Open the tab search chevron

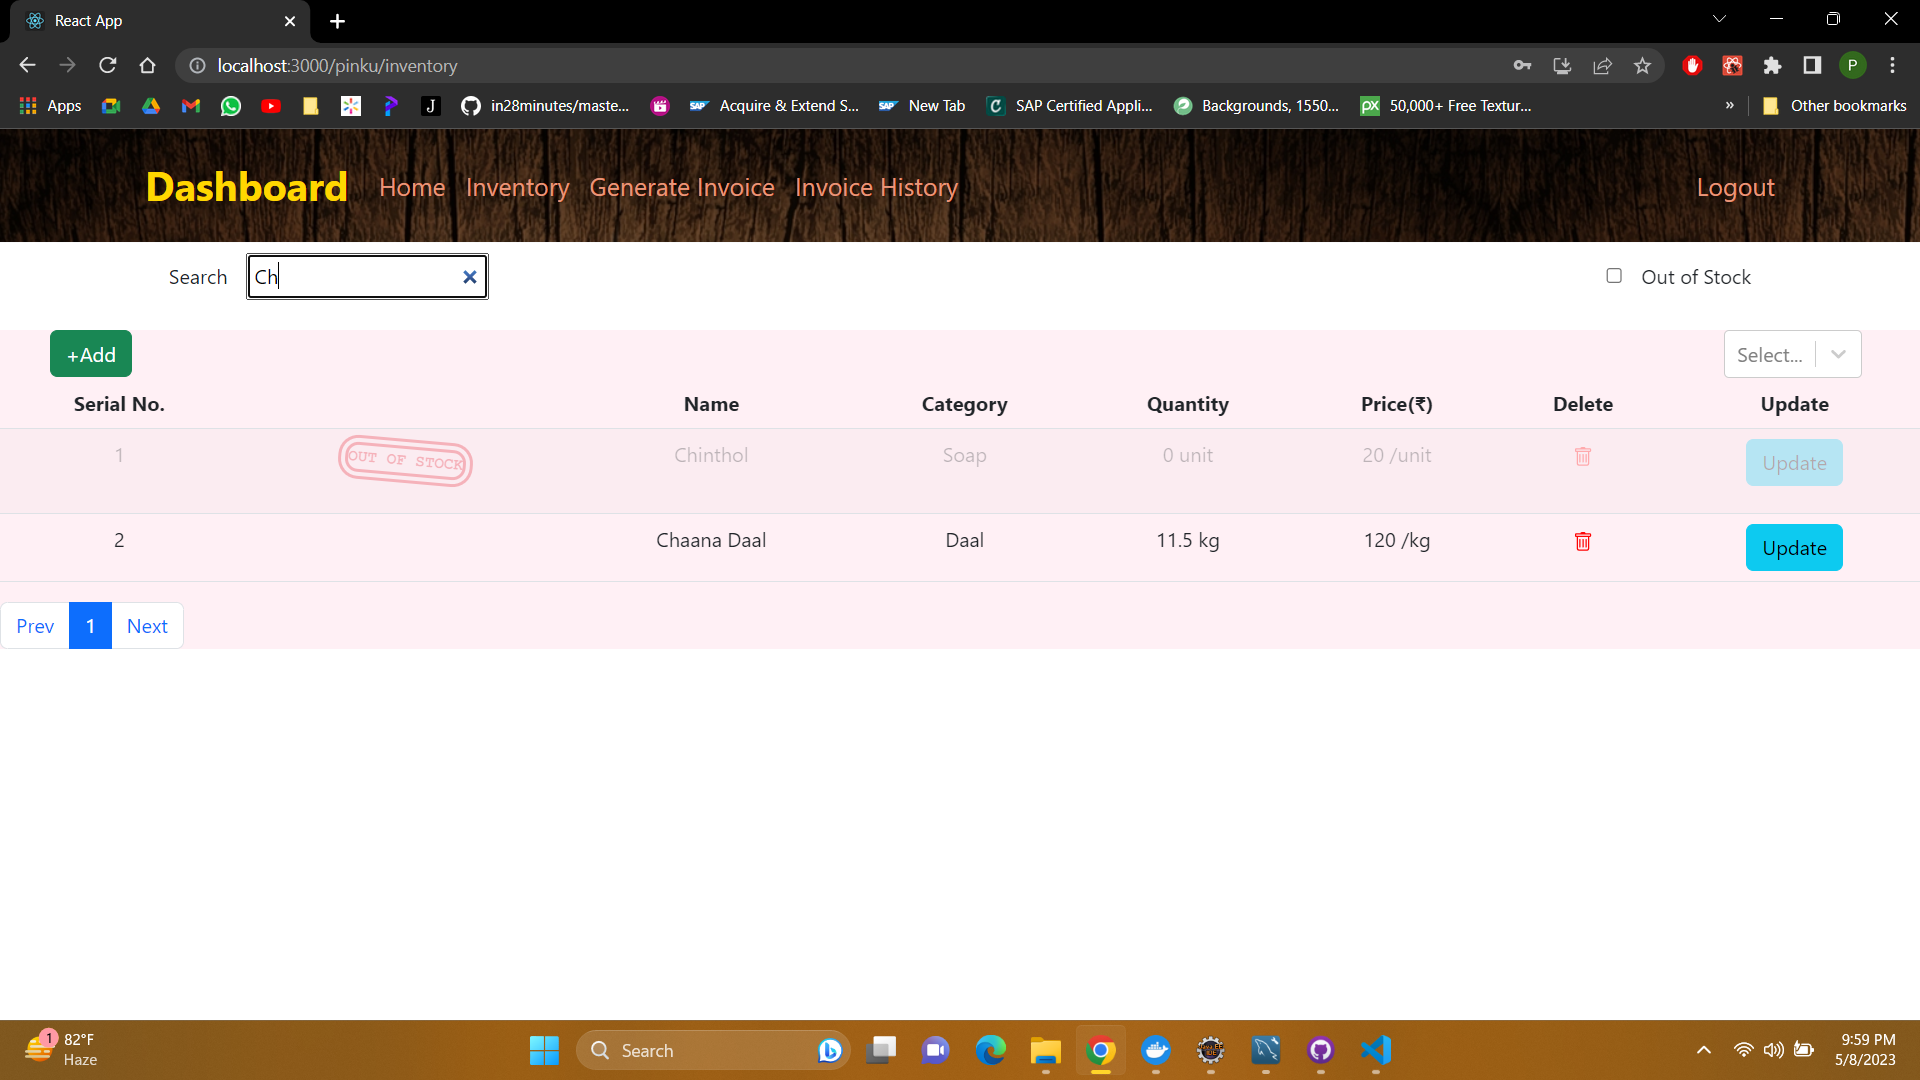tap(1719, 18)
